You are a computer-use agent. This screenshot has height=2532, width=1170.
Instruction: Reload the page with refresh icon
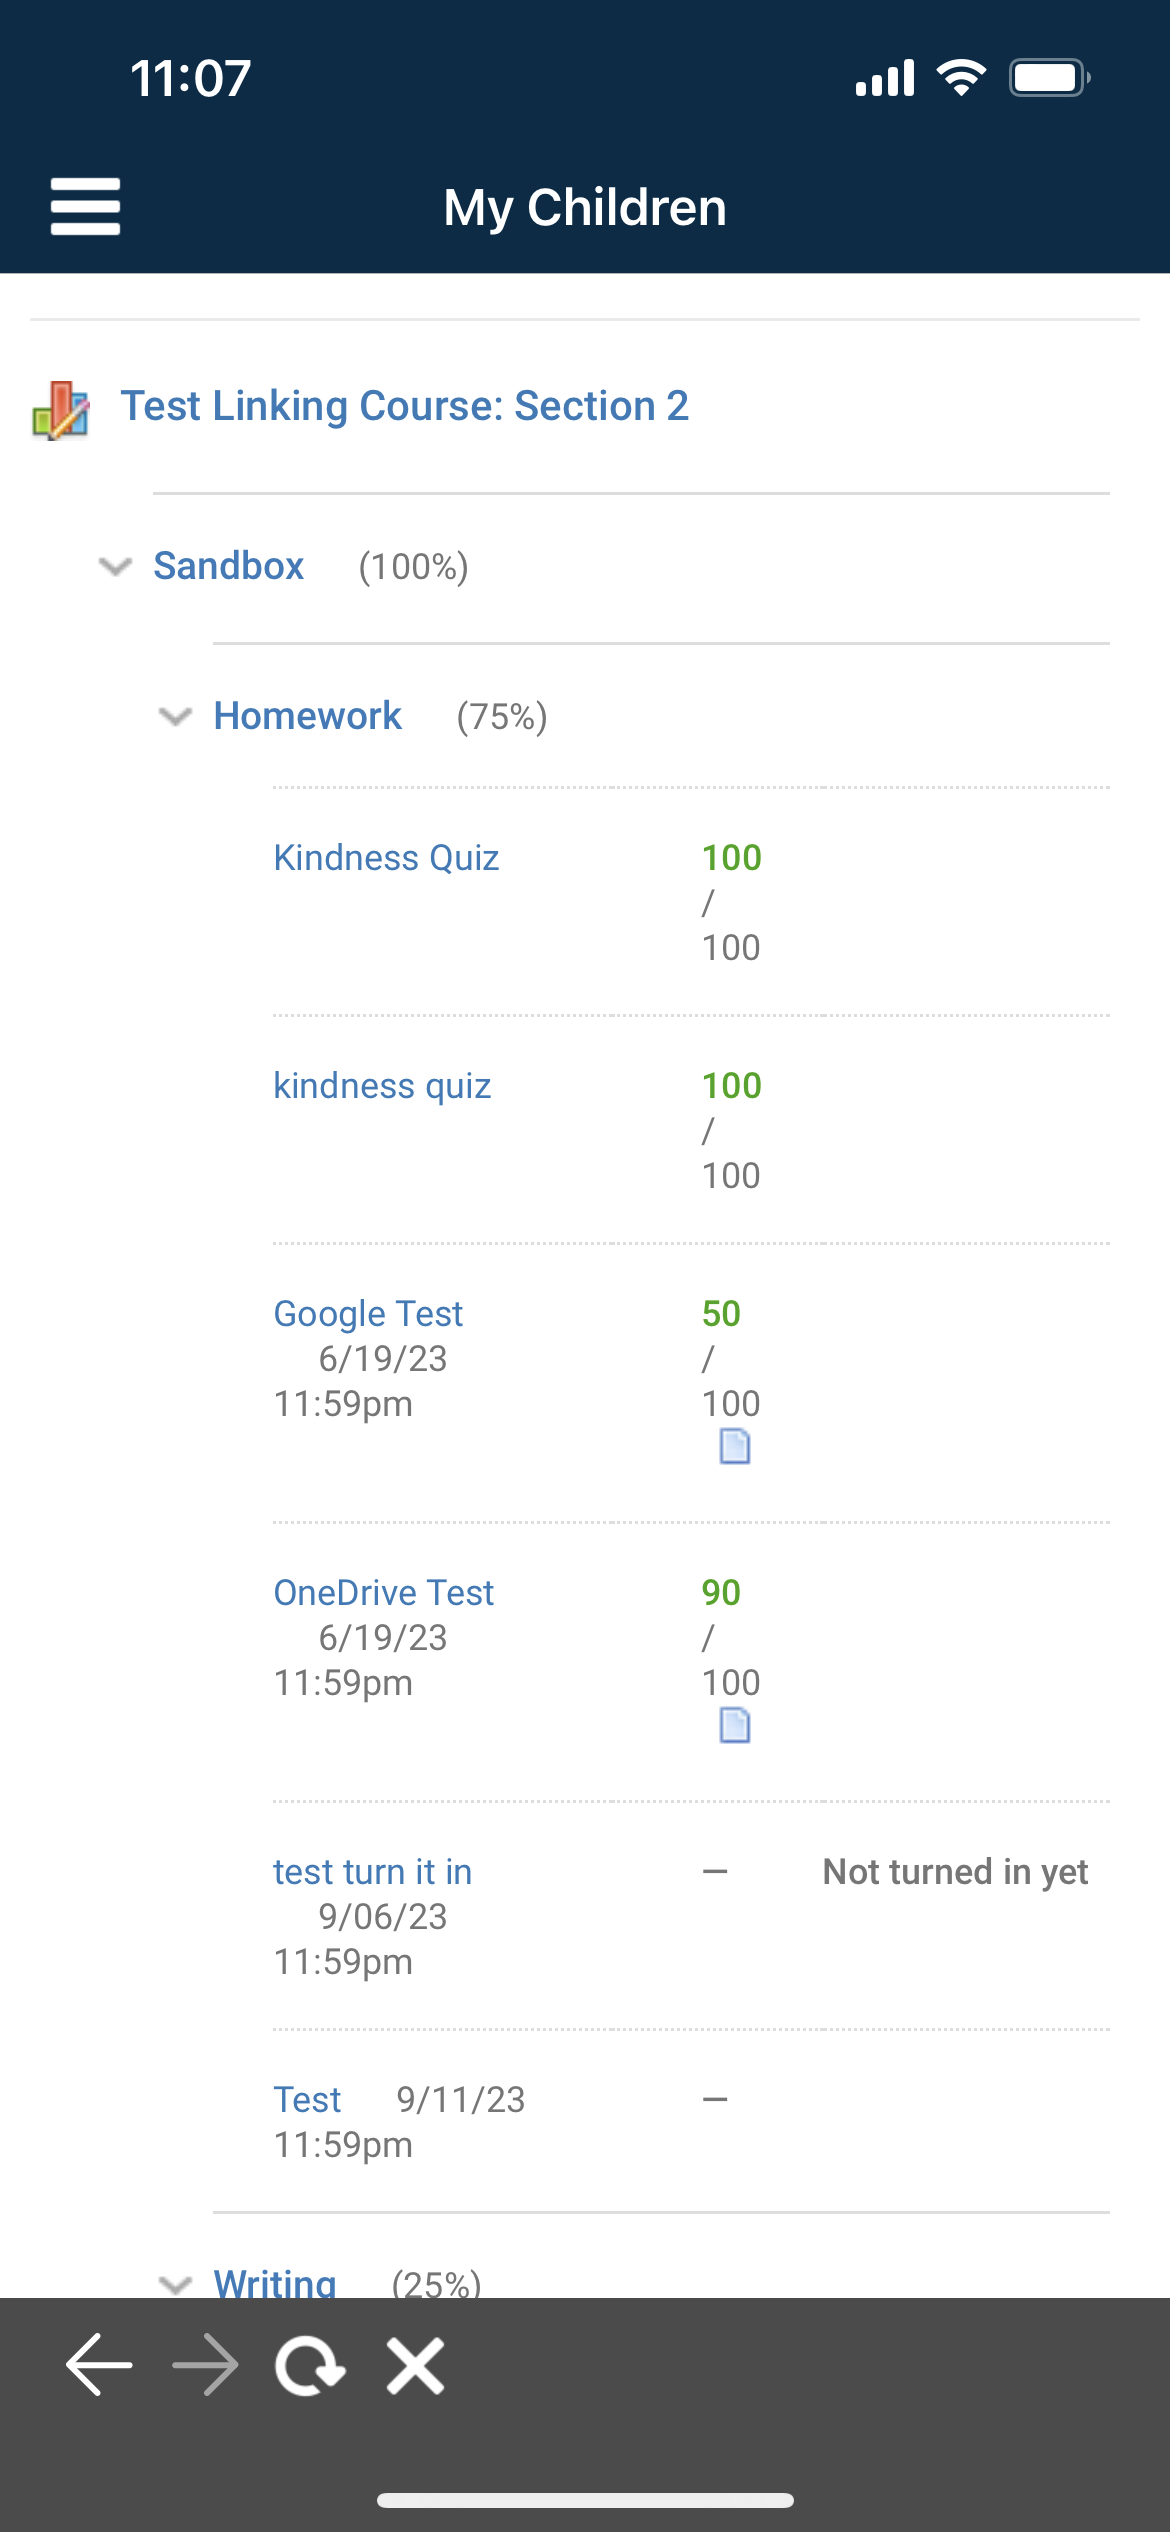click(310, 2366)
